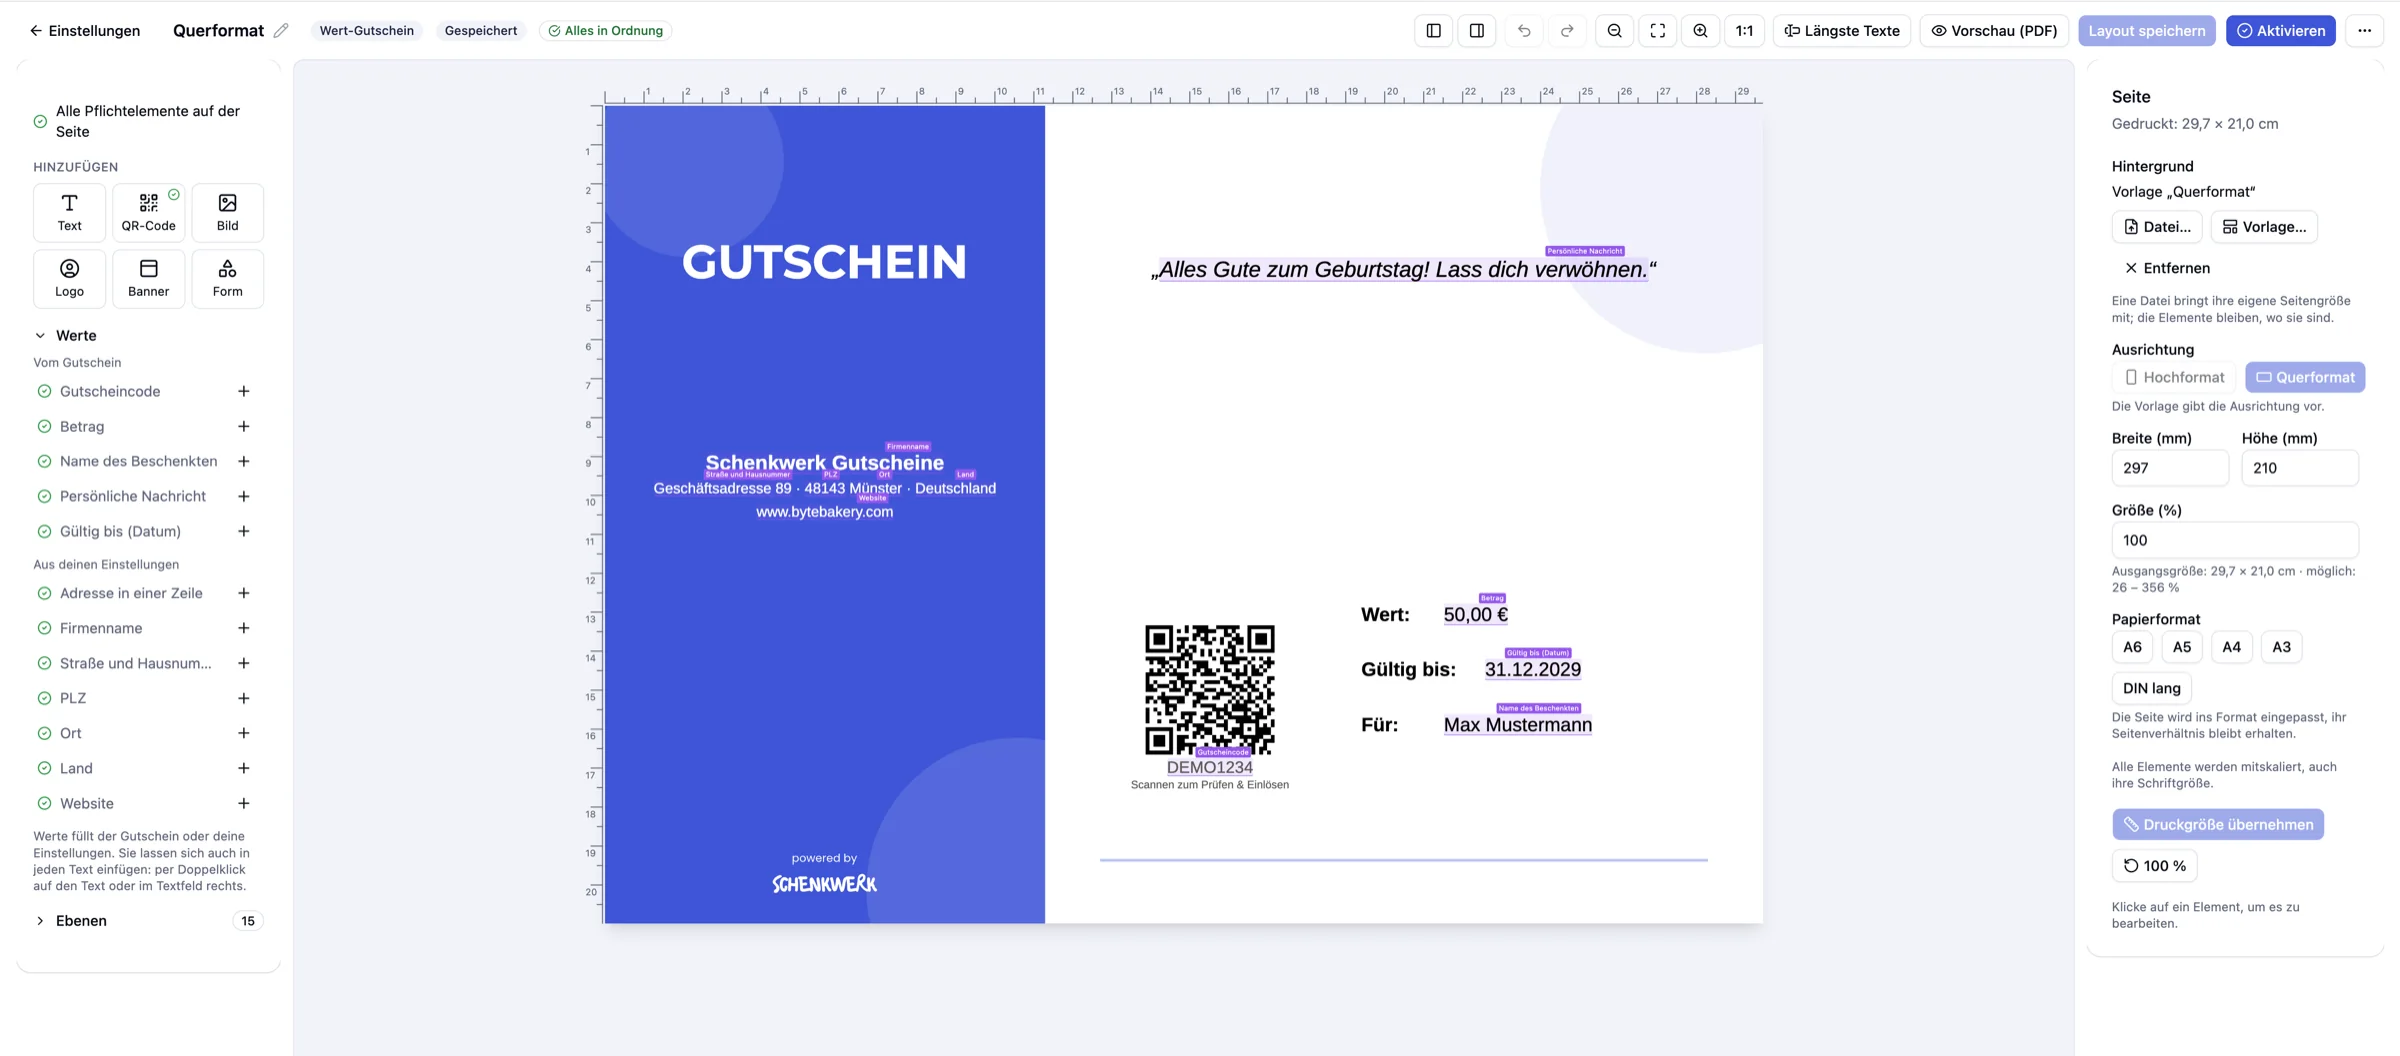
Task: Toggle the left sidebar panel icon
Action: (x=1433, y=30)
